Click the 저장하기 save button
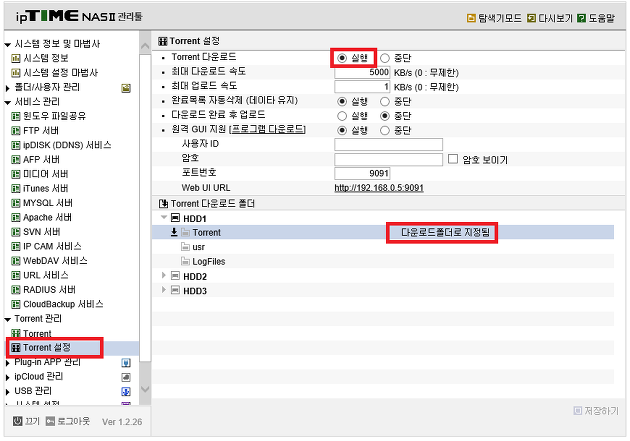 (596, 411)
